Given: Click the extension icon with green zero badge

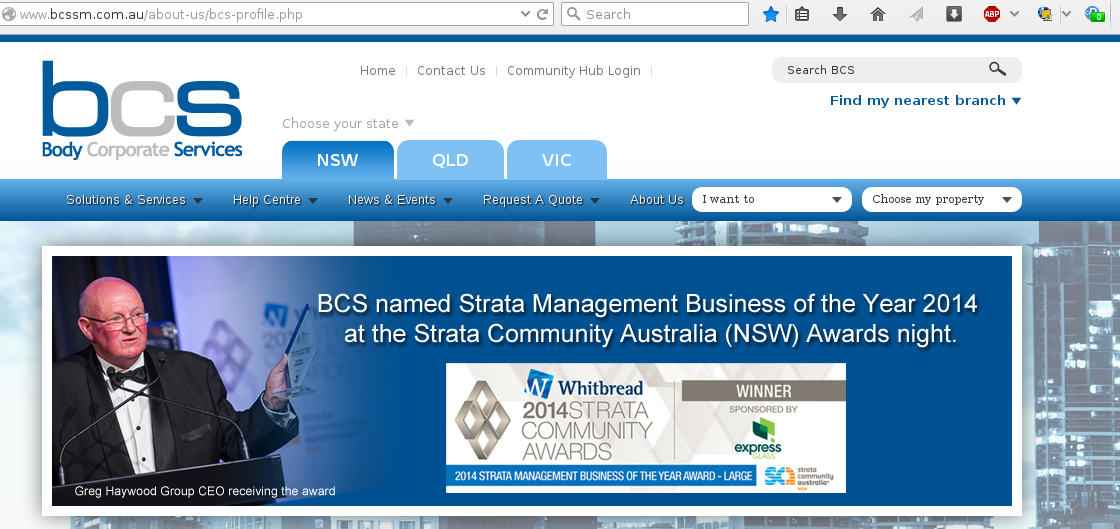Looking at the screenshot, I should (x=1094, y=14).
